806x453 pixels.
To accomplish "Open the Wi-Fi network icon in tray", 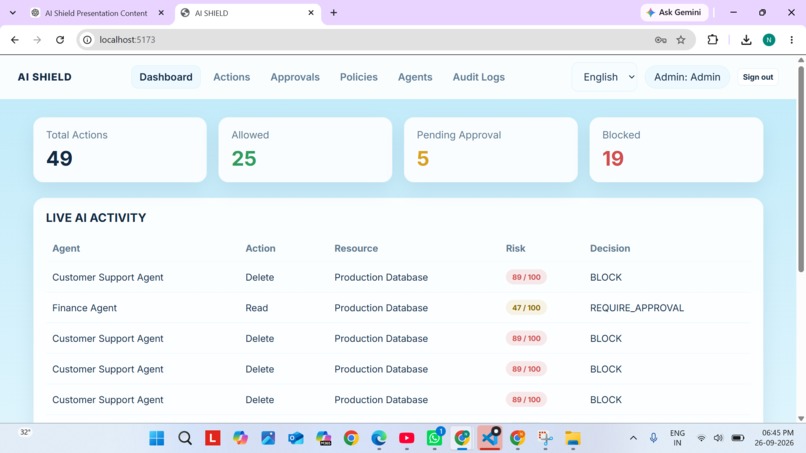I will coord(701,438).
